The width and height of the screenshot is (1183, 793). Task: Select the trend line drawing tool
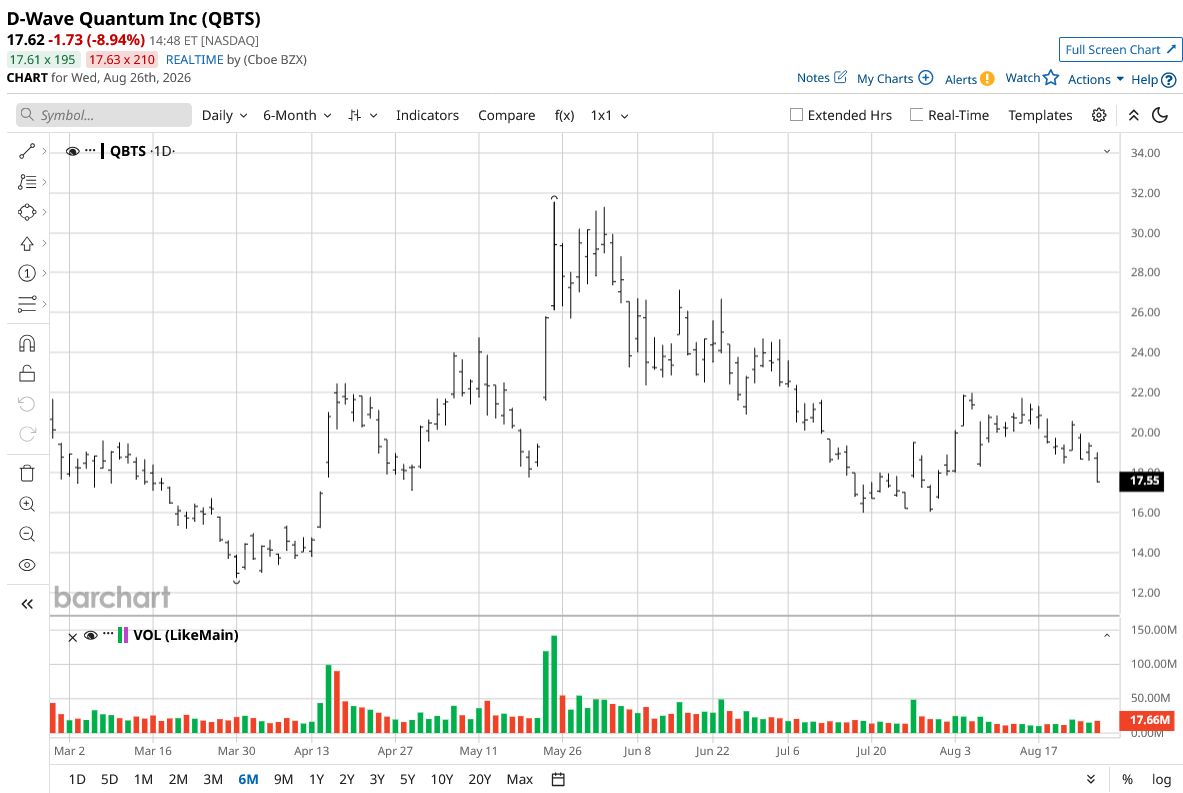[27, 152]
